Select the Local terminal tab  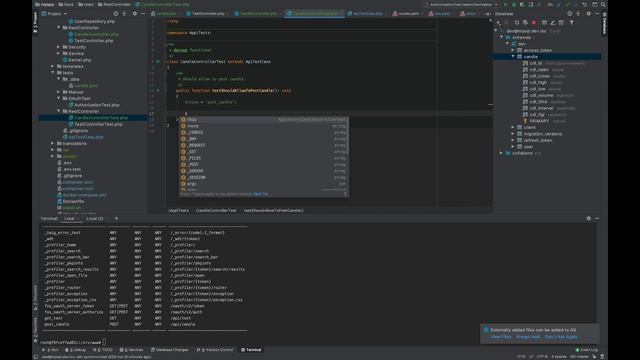(69, 218)
